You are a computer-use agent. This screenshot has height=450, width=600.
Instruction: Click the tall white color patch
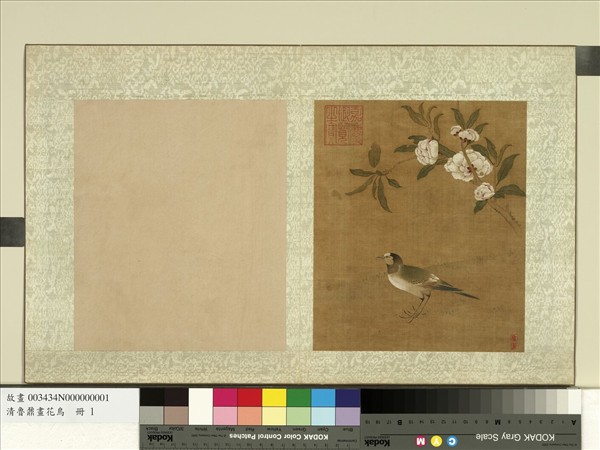(x=201, y=406)
